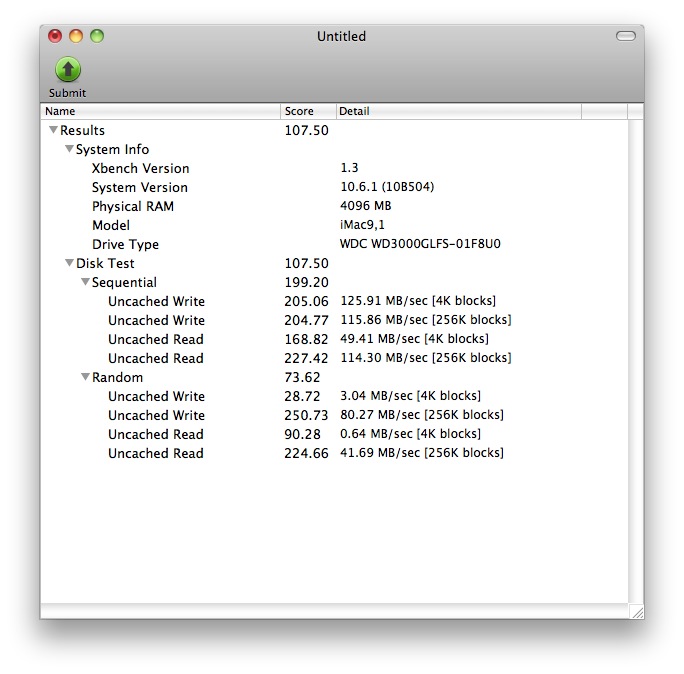Click detail 0.64 MB/sec [4K blocks]
Viewport: 684px width, 674px height.
click(x=410, y=434)
